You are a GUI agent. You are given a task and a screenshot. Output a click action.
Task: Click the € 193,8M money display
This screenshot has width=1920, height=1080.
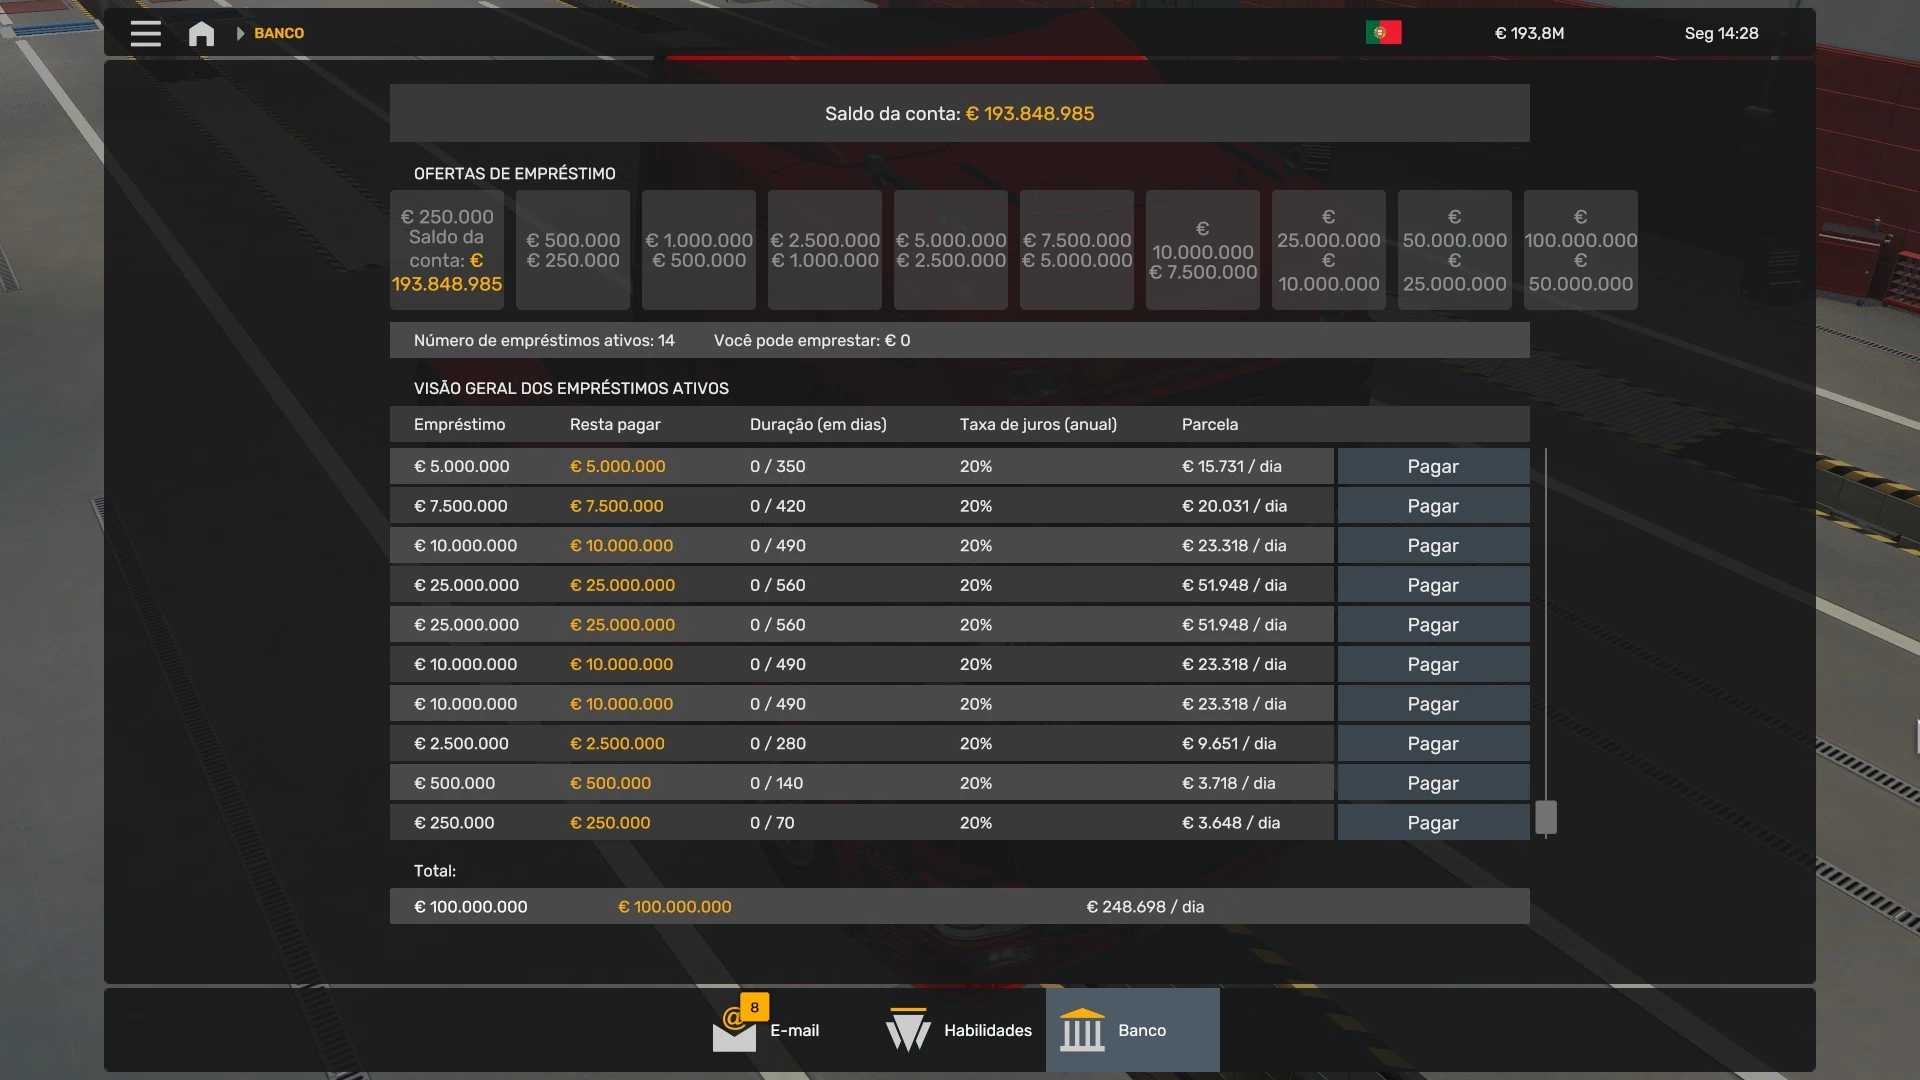[x=1529, y=33]
